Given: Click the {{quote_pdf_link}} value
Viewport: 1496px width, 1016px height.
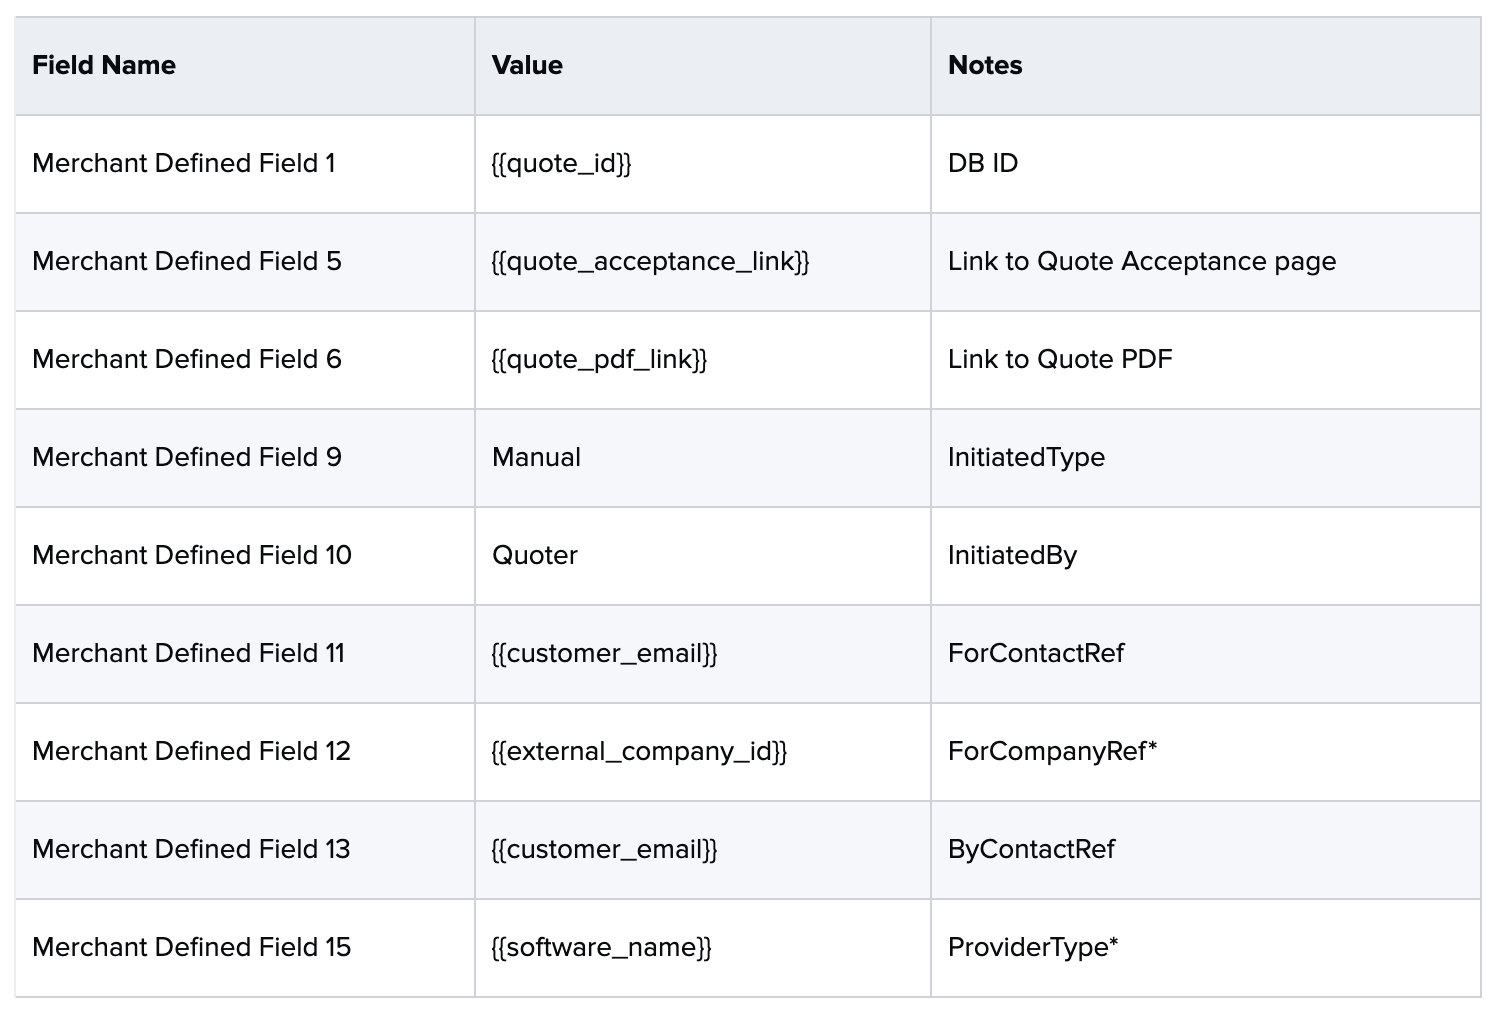Looking at the screenshot, I should tap(600, 359).
